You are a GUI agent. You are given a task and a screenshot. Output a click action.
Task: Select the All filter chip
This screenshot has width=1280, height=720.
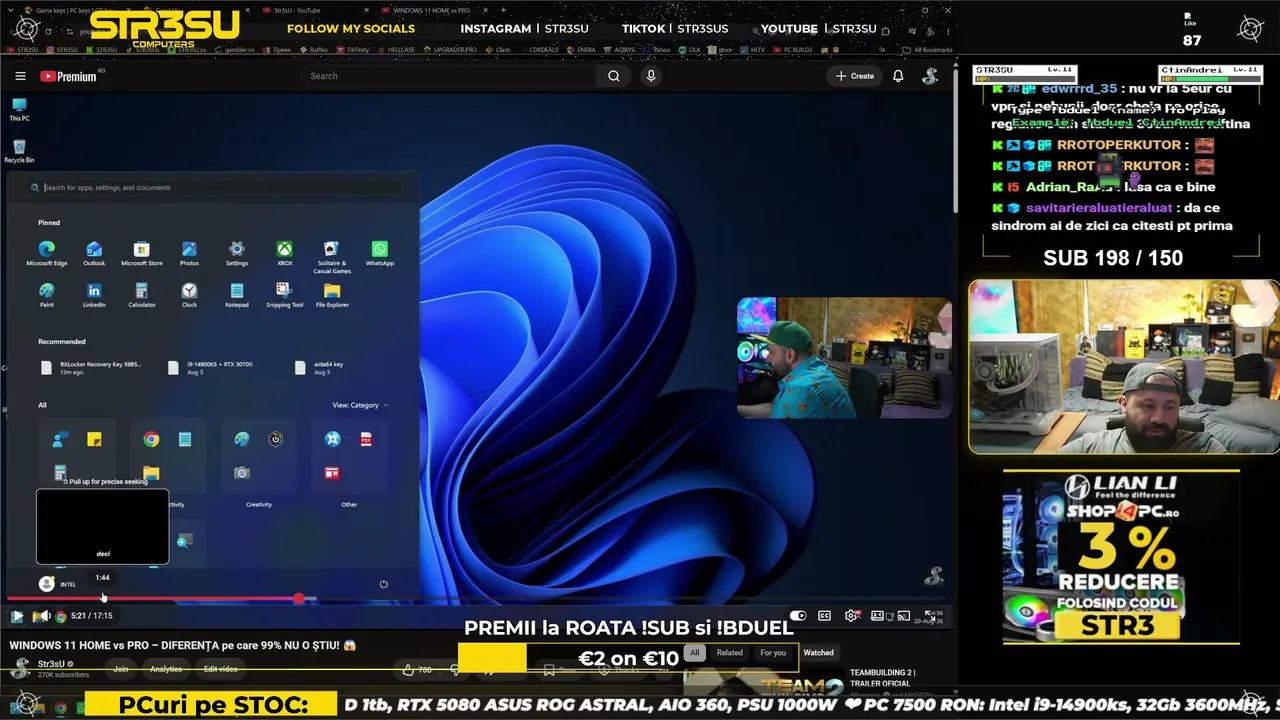(694, 653)
